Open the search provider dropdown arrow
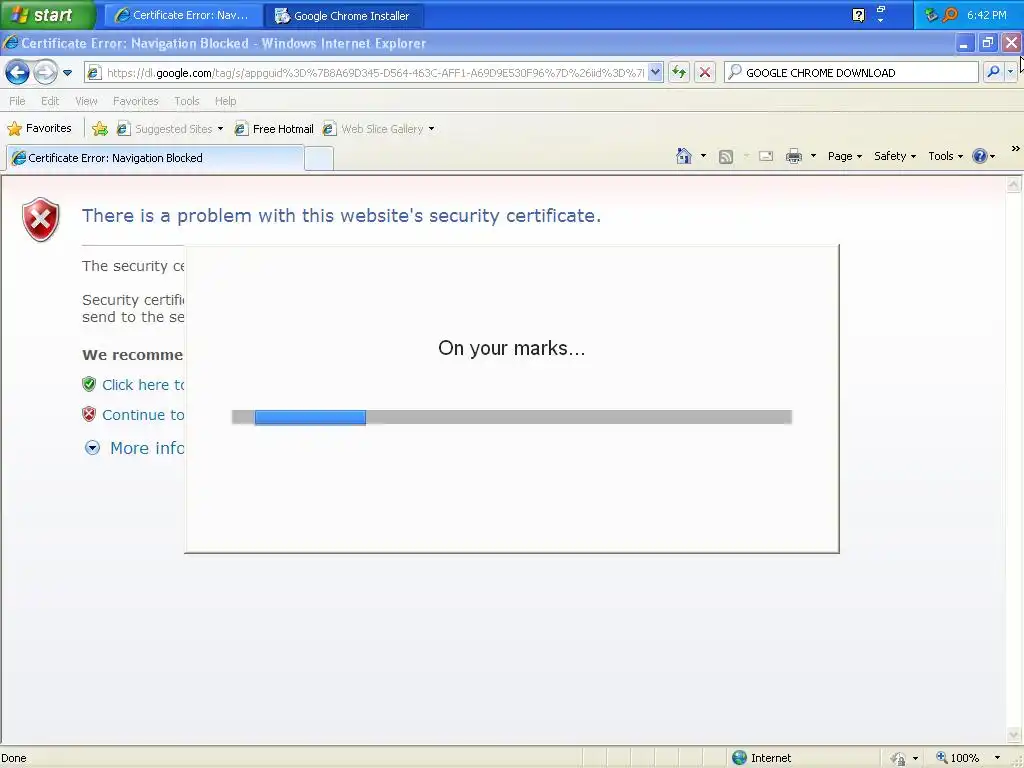Image resolution: width=1024 pixels, height=768 pixels. [1011, 72]
